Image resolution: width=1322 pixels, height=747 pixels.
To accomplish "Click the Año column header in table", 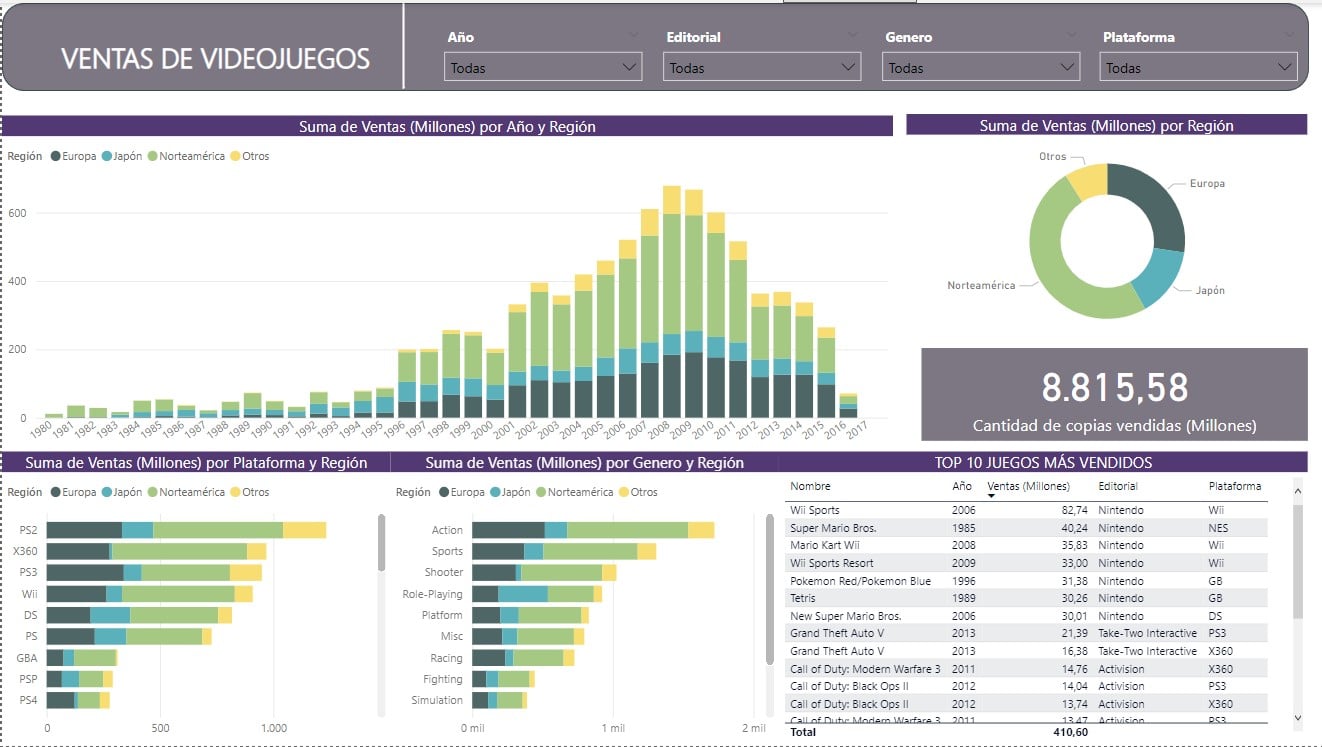I will tap(961, 487).
